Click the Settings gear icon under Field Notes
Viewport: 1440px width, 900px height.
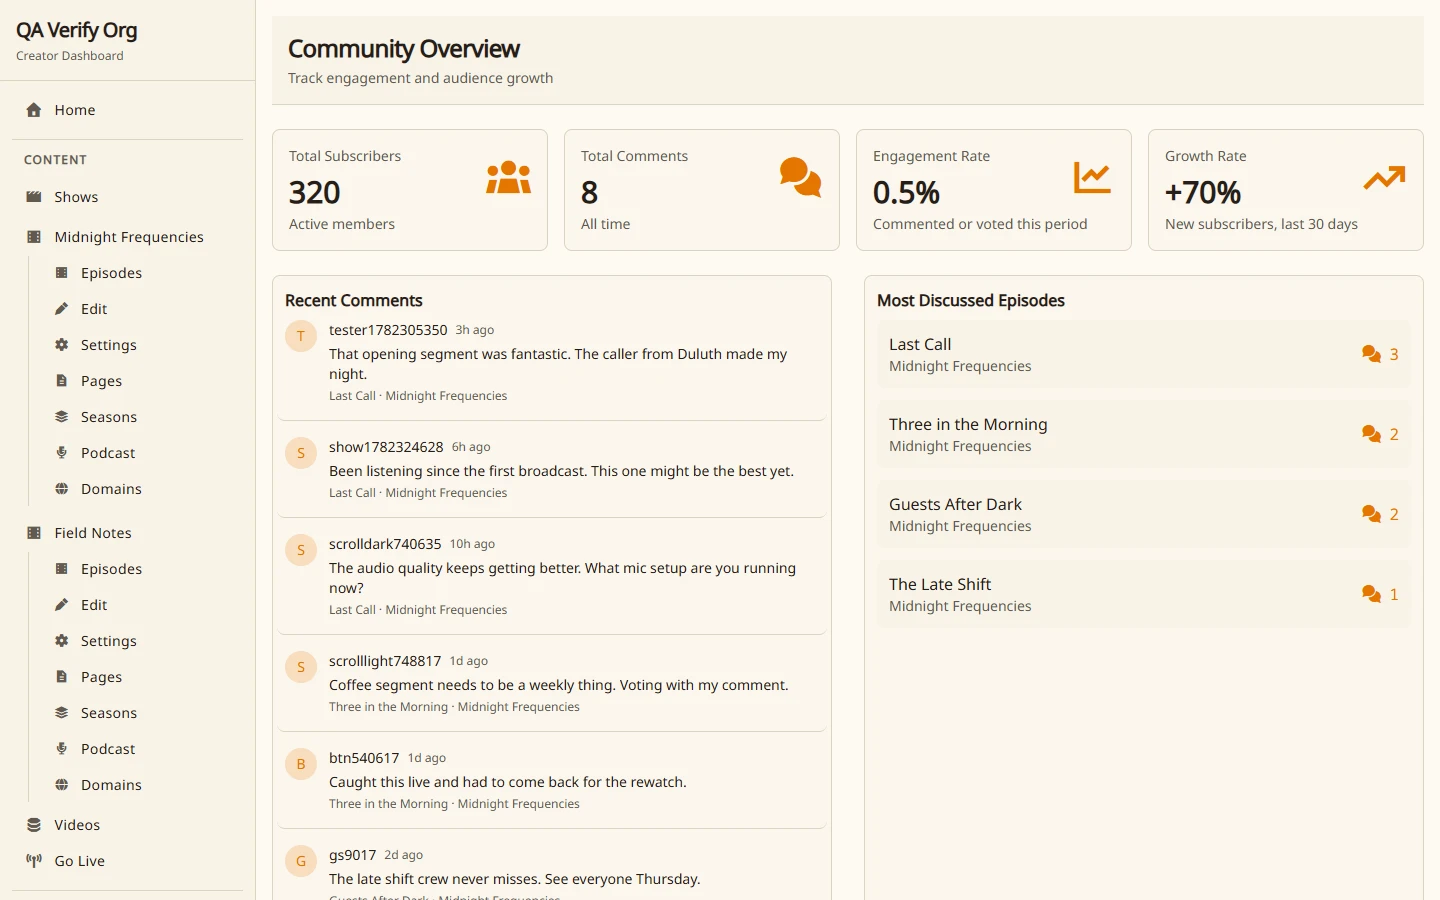(61, 641)
